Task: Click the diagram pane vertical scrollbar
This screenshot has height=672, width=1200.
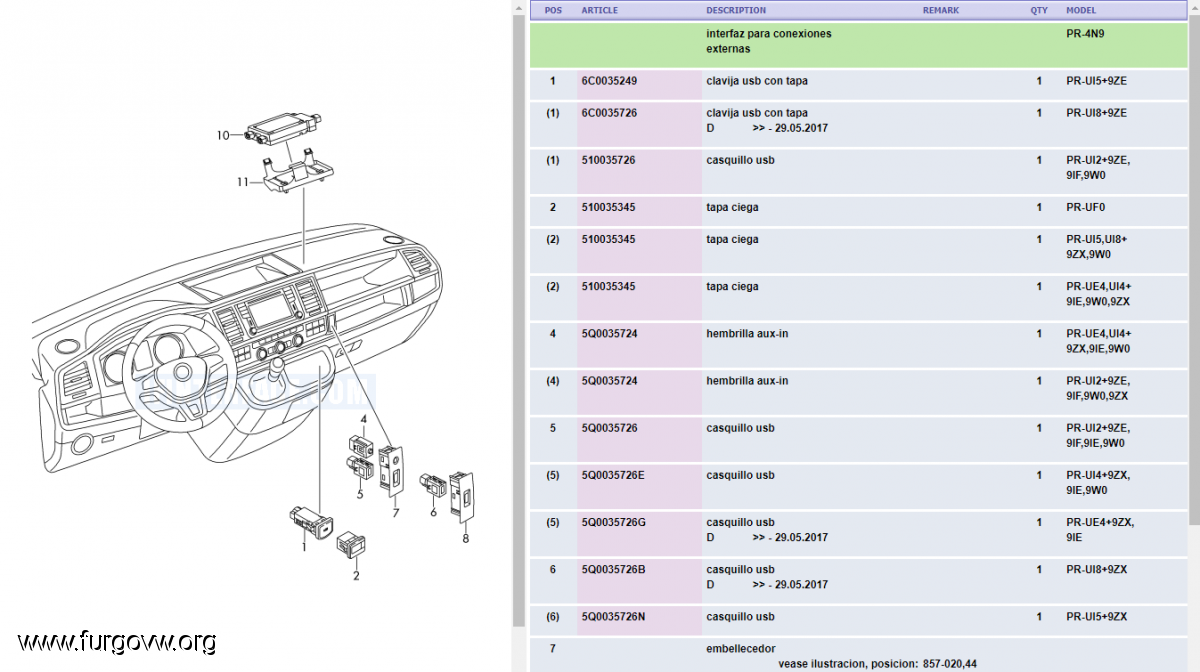Action: [x=518, y=300]
